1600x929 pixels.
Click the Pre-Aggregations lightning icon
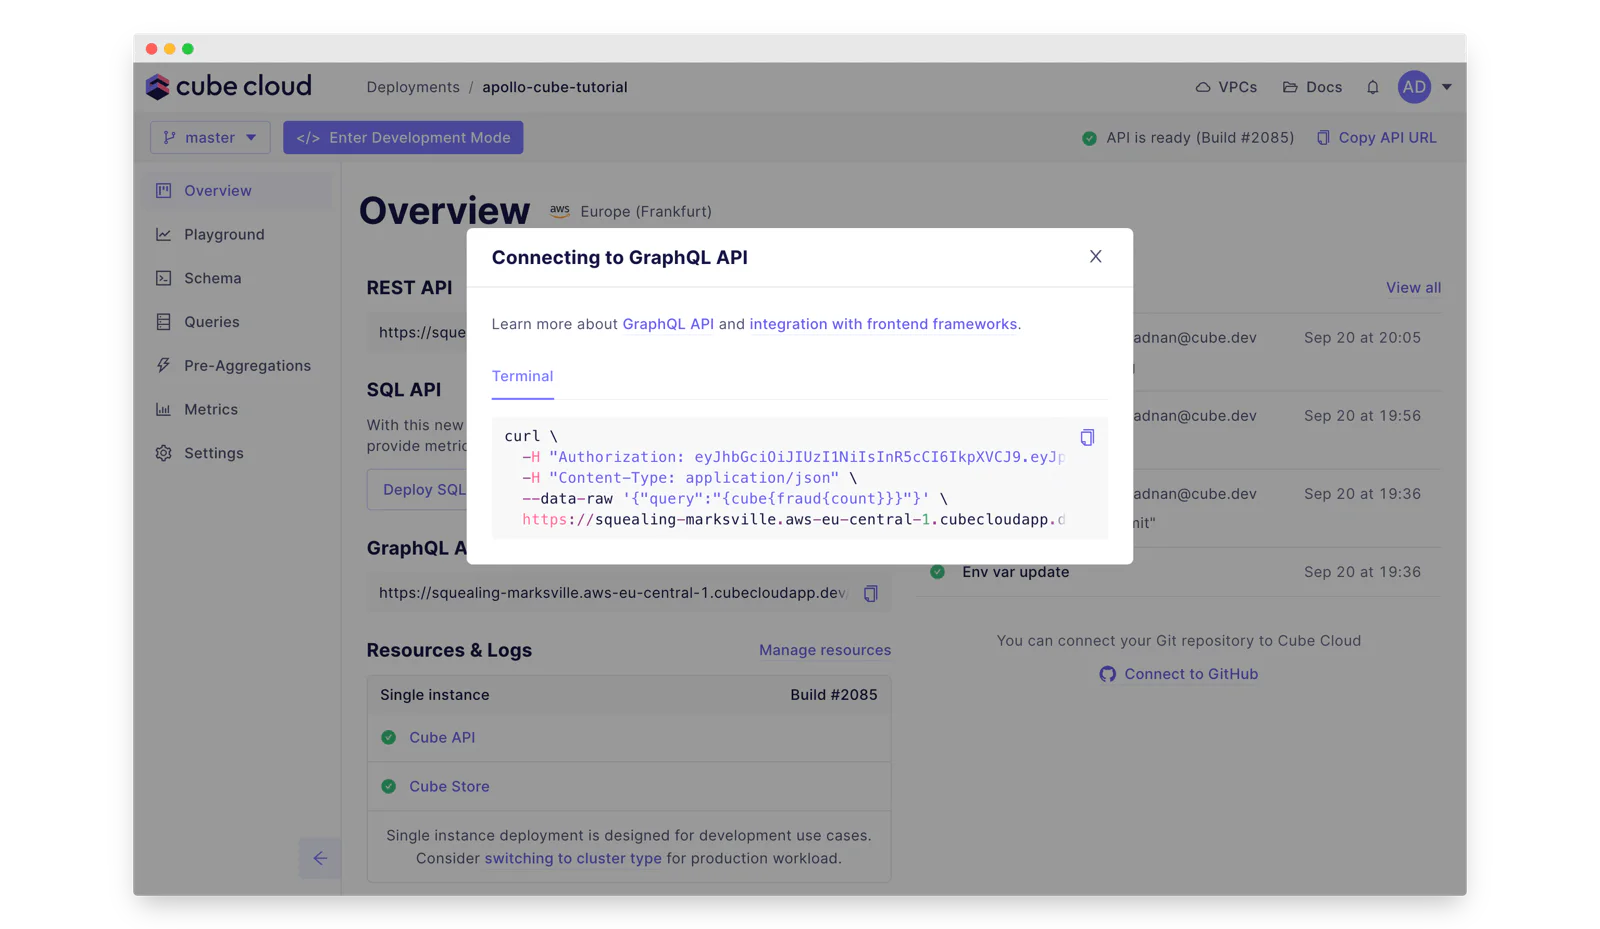coord(163,366)
